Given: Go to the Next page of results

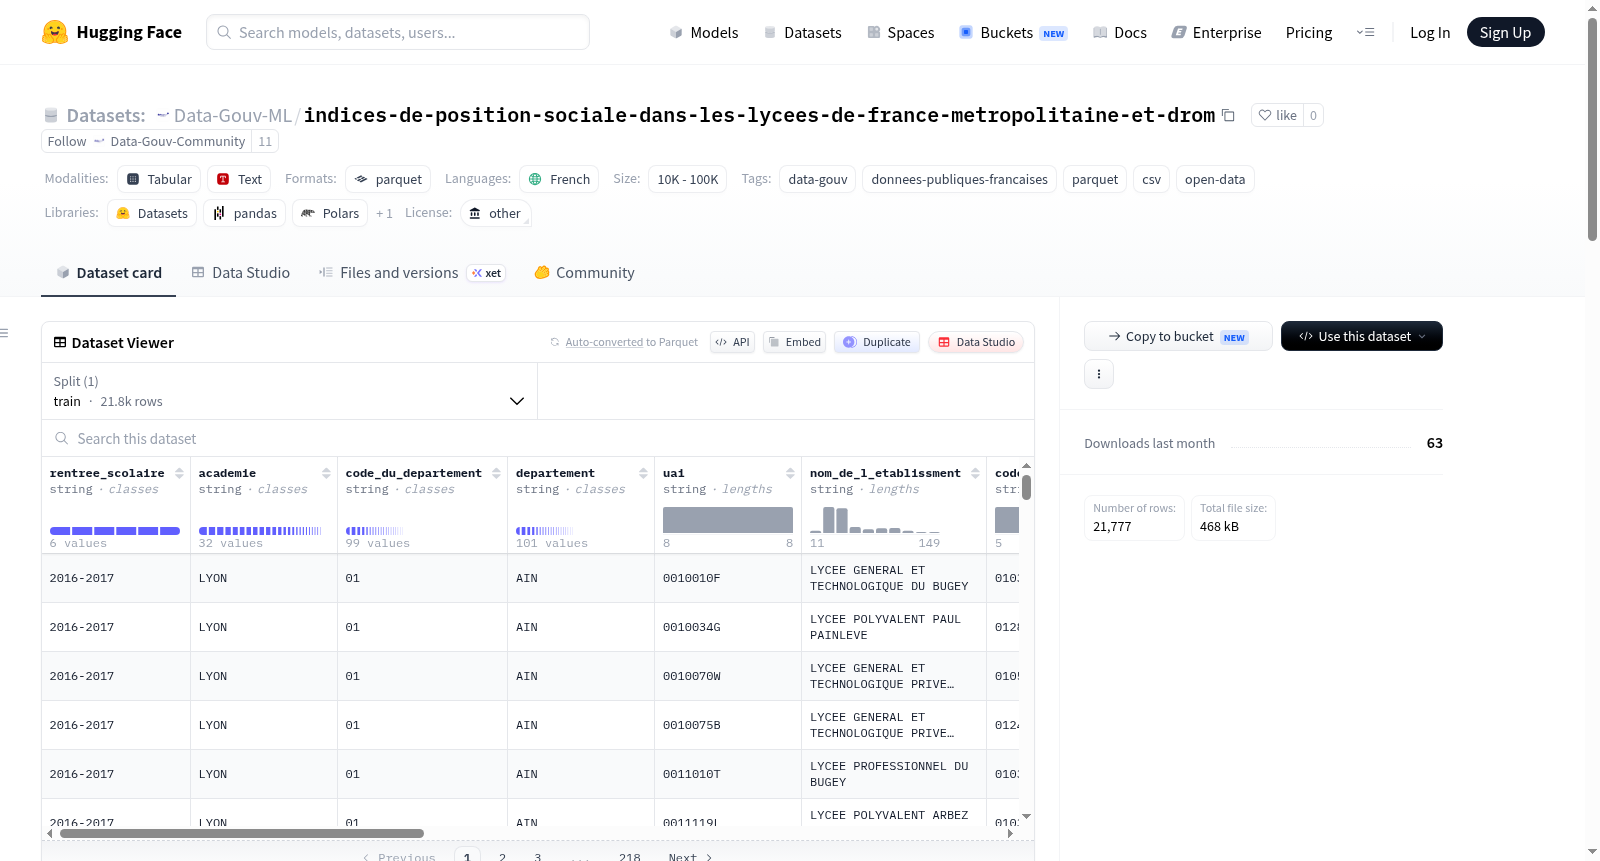Looking at the screenshot, I should click(690, 857).
